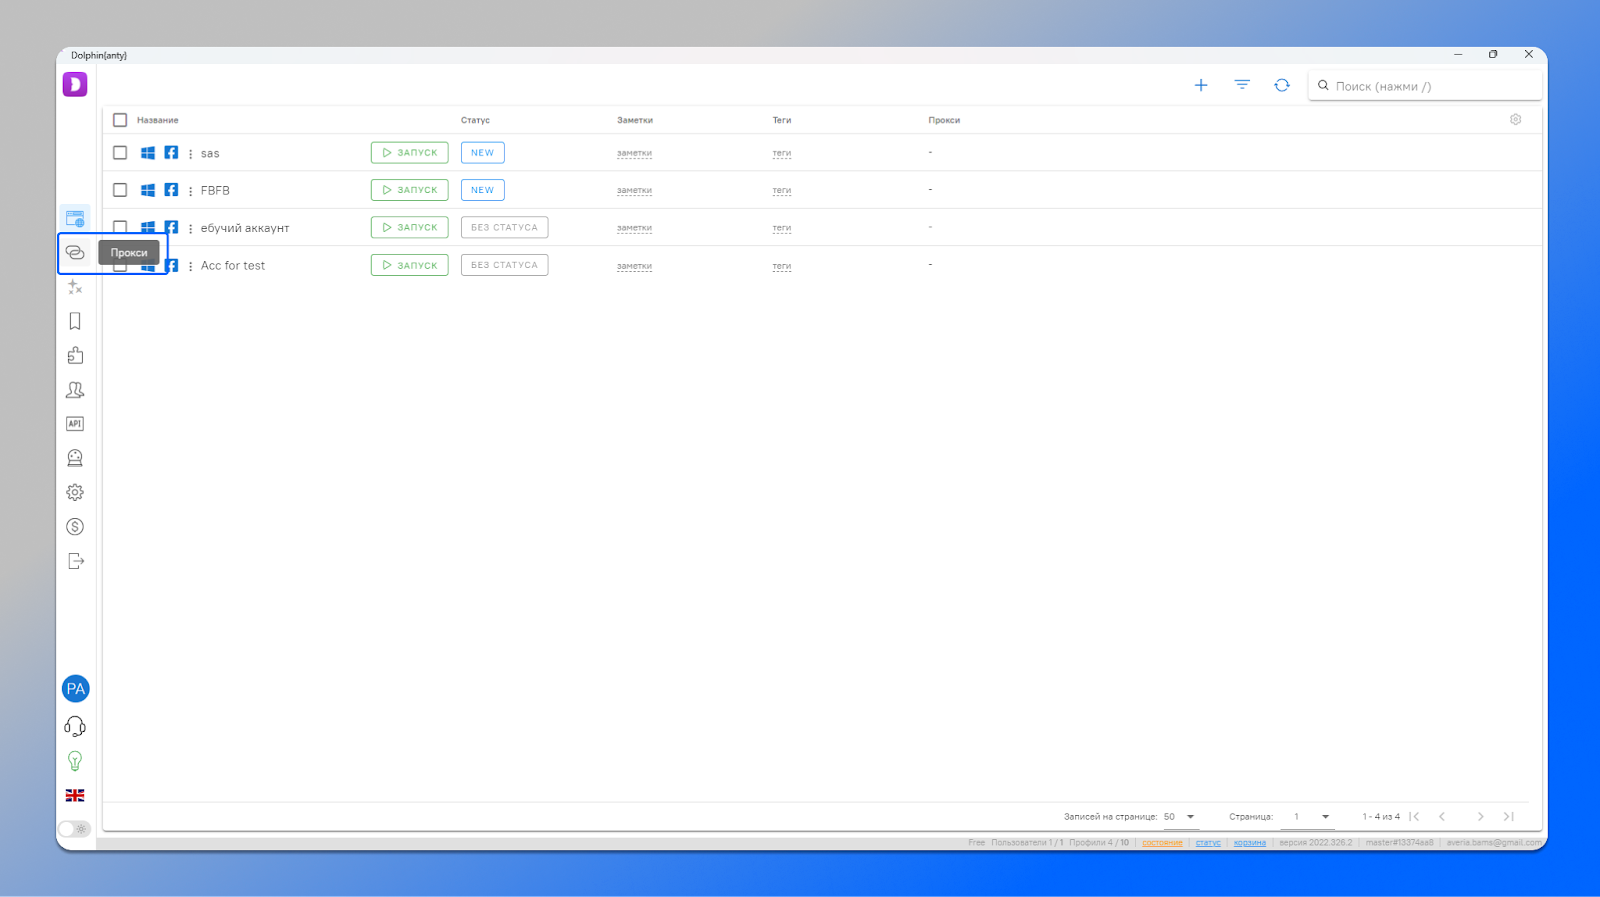The width and height of the screenshot is (1600, 897).
Task: Open the API sidebar section
Action: pyautogui.click(x=75, y=424)
